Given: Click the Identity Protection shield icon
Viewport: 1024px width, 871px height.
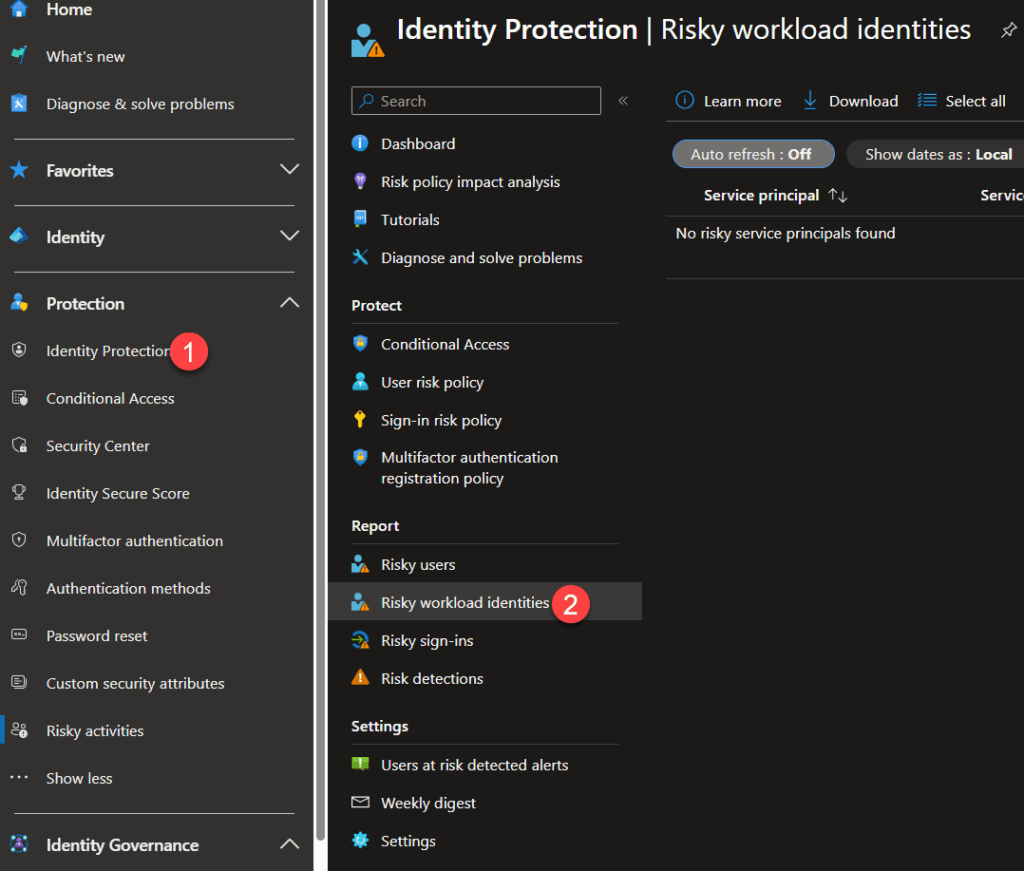Looking at the screenshot, I should [x=19, y=350].
